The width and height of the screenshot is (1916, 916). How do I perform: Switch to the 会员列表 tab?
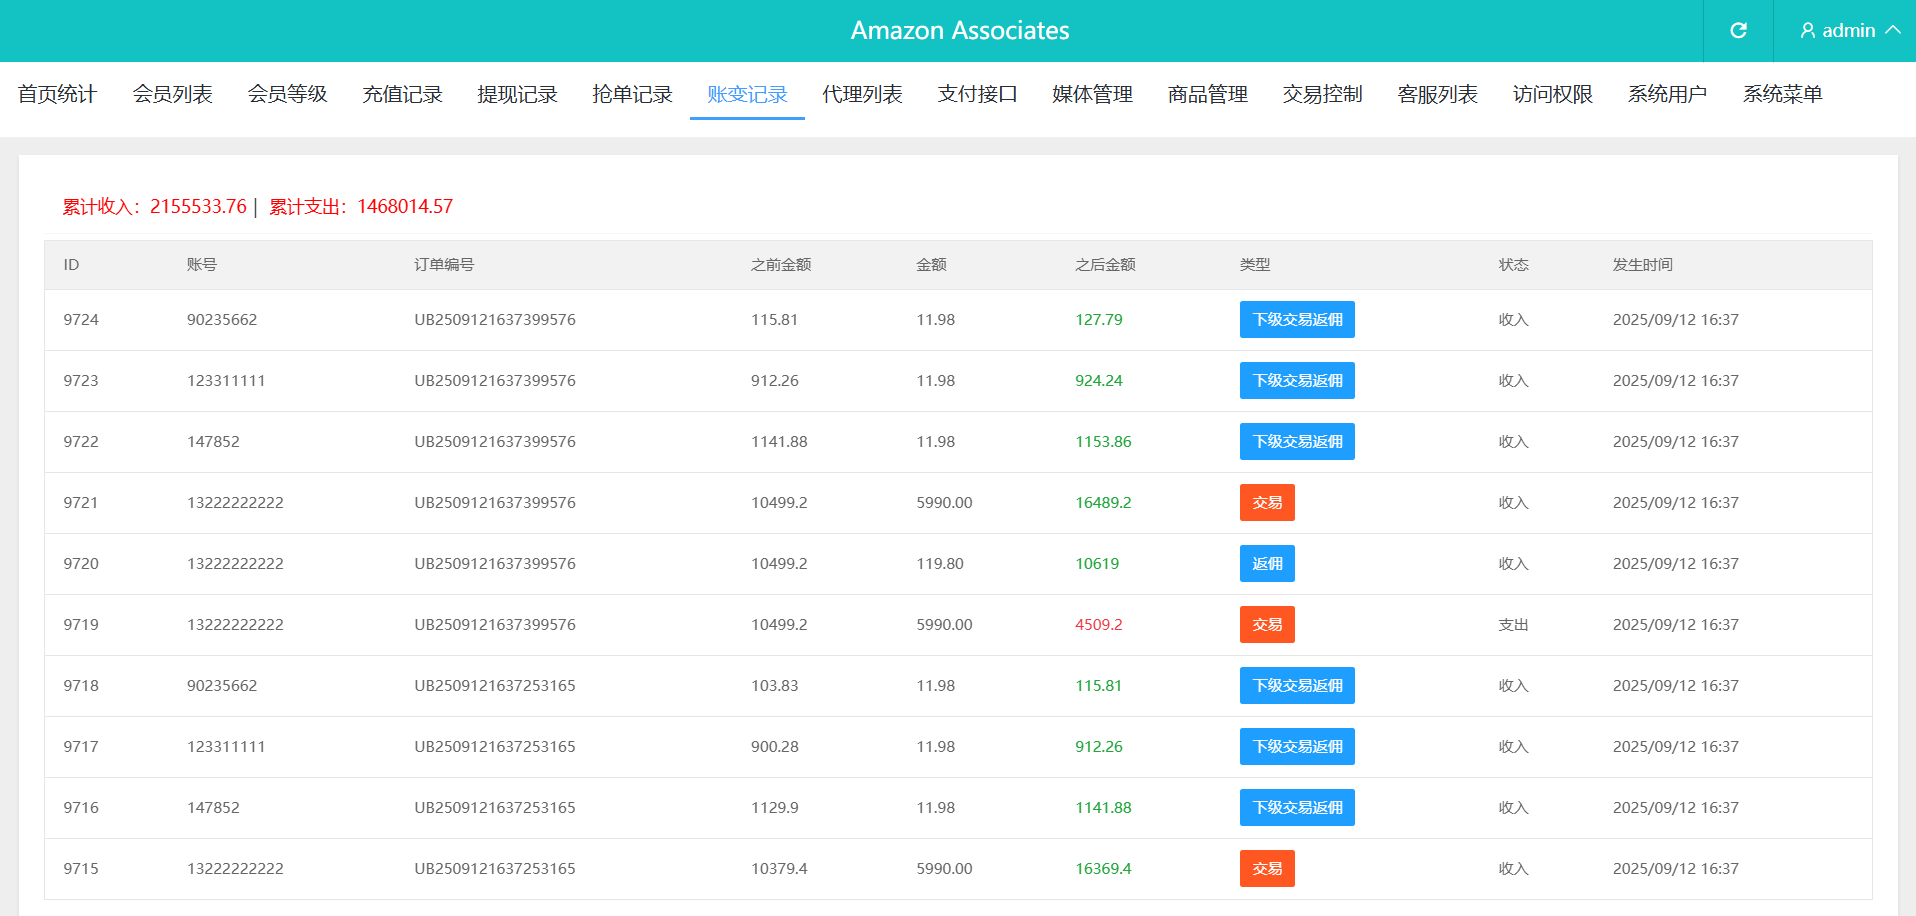point(172,94)
